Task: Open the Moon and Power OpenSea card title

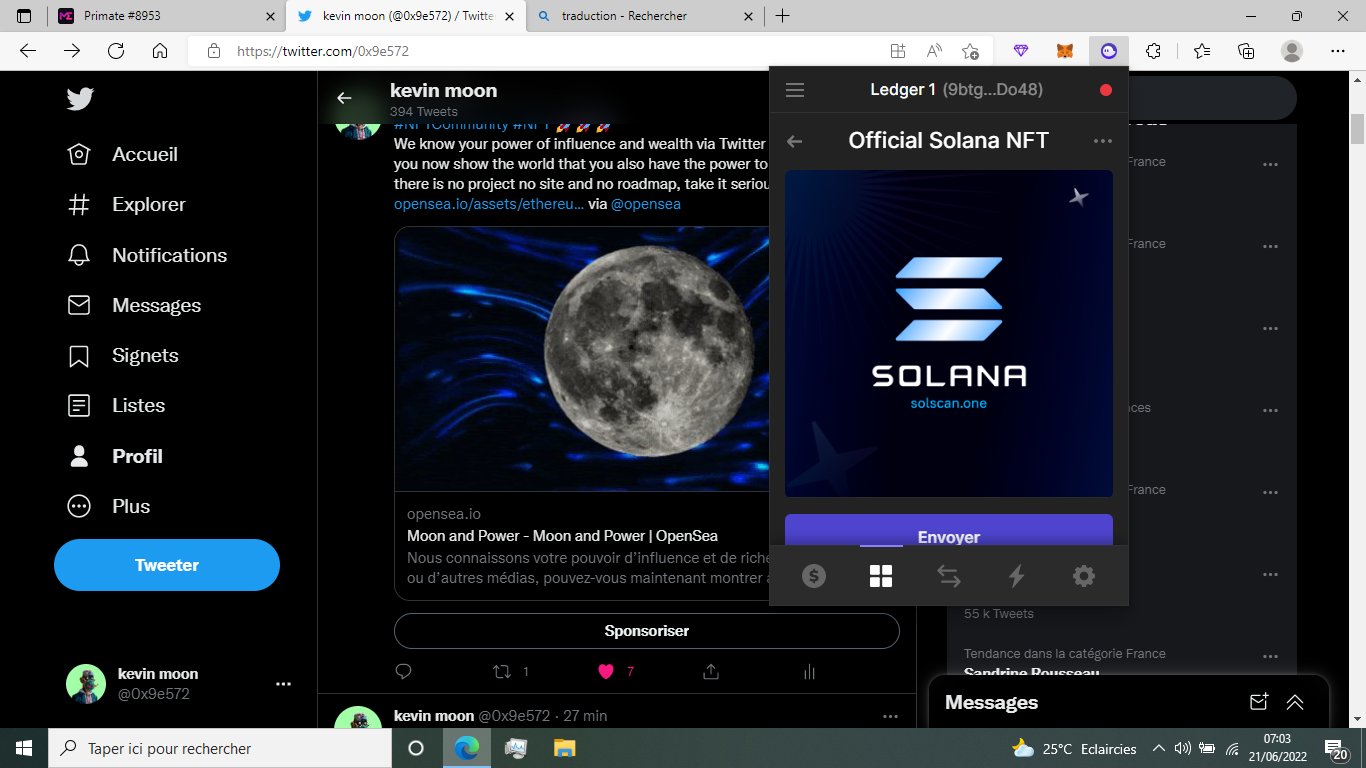Action: (x=562, y=536)
